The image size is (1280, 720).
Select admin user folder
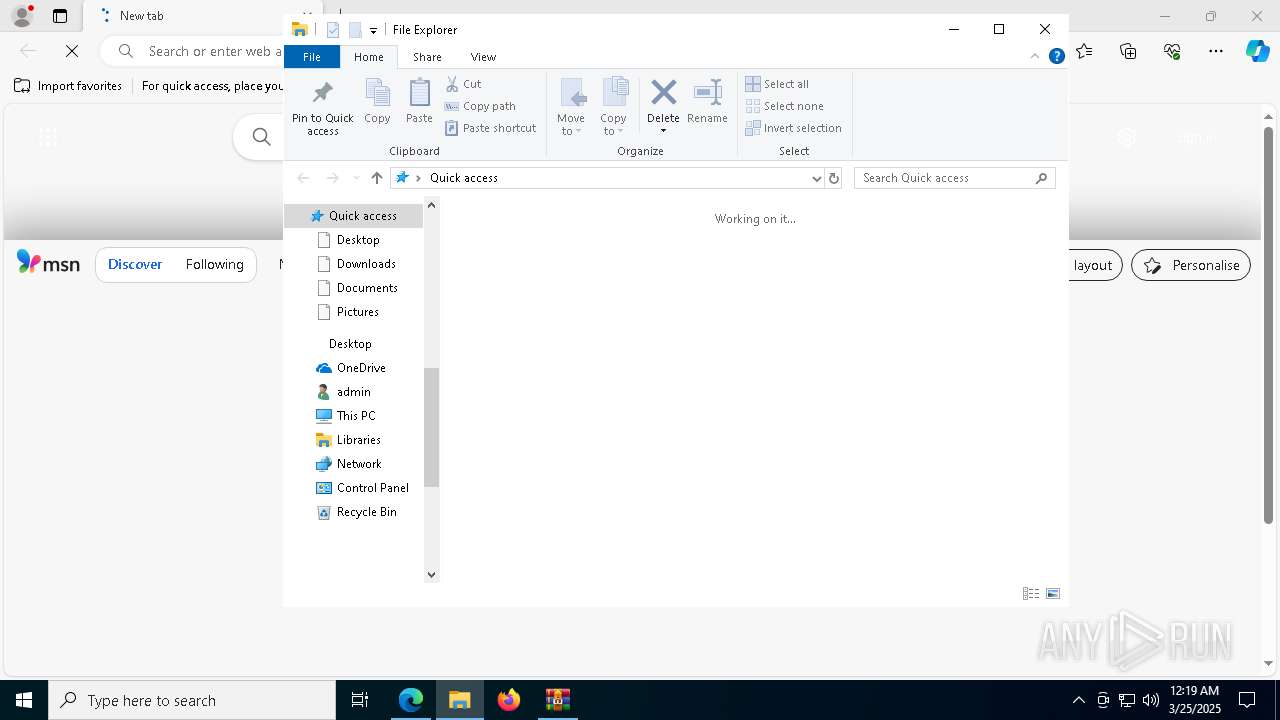point(354,392)
